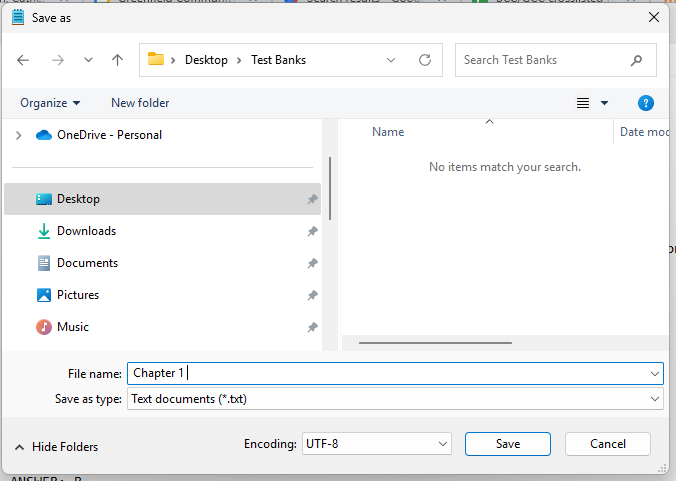
Task: Refresh the Test Banks folder view
Action: 425,60
